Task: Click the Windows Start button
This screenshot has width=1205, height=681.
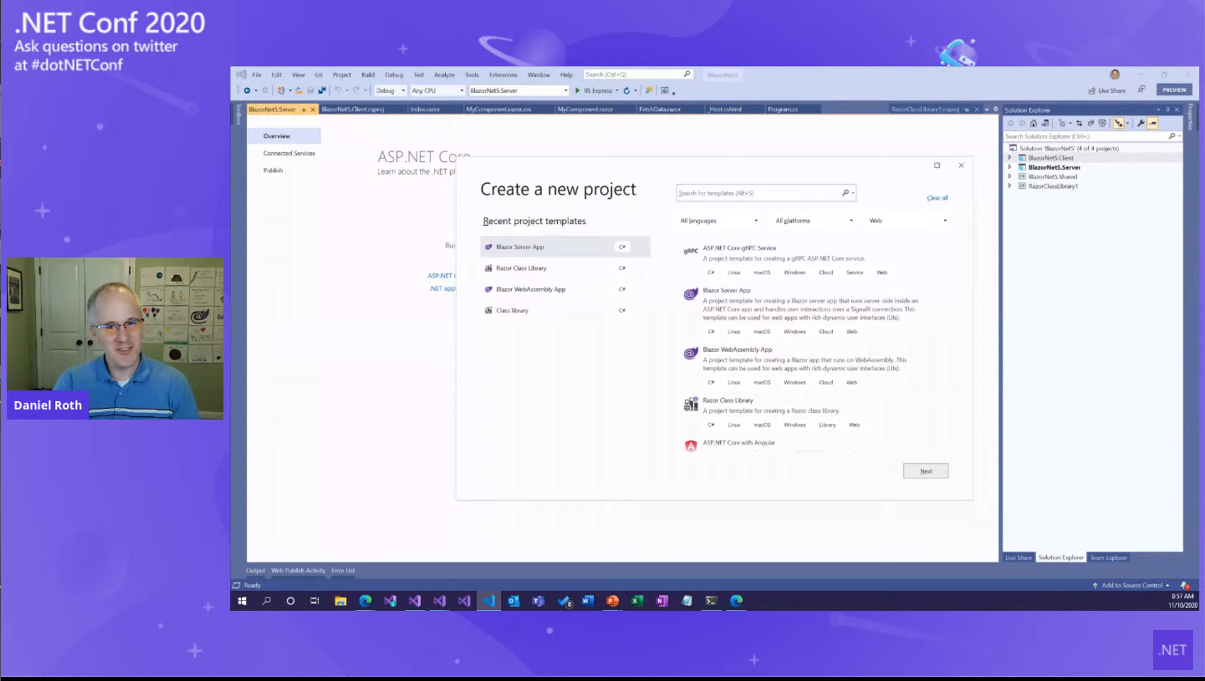Action: pyautogui.click(x=242, y=601)
